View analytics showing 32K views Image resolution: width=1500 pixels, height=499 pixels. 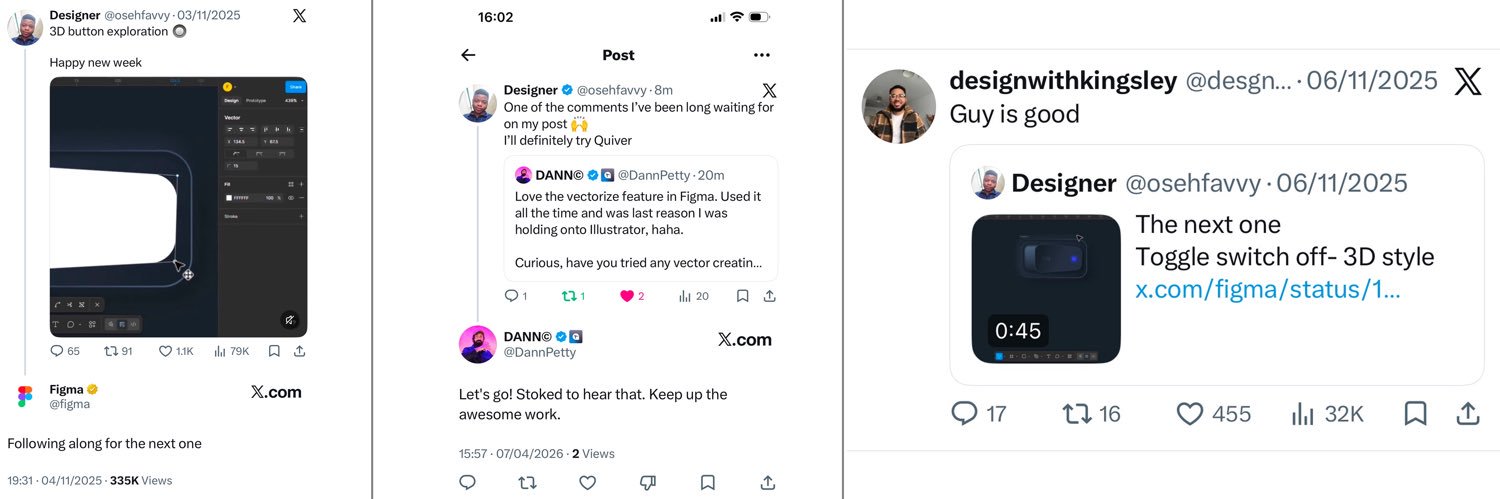pos(1328,413)
